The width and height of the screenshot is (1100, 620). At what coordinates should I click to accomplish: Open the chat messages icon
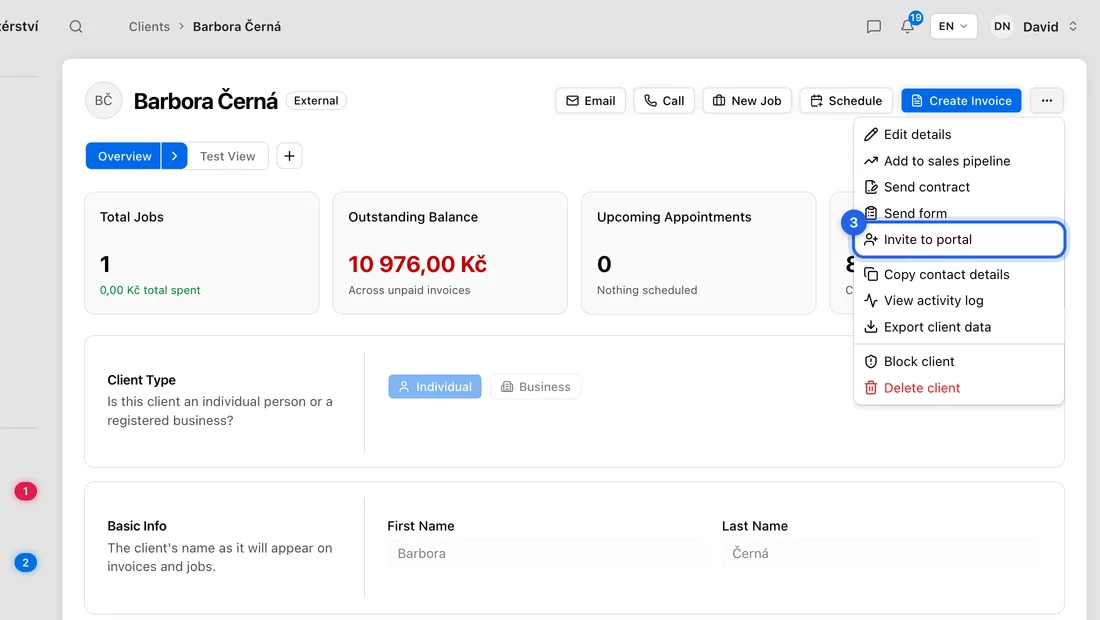pyautogui.click(x=873, y=27)
